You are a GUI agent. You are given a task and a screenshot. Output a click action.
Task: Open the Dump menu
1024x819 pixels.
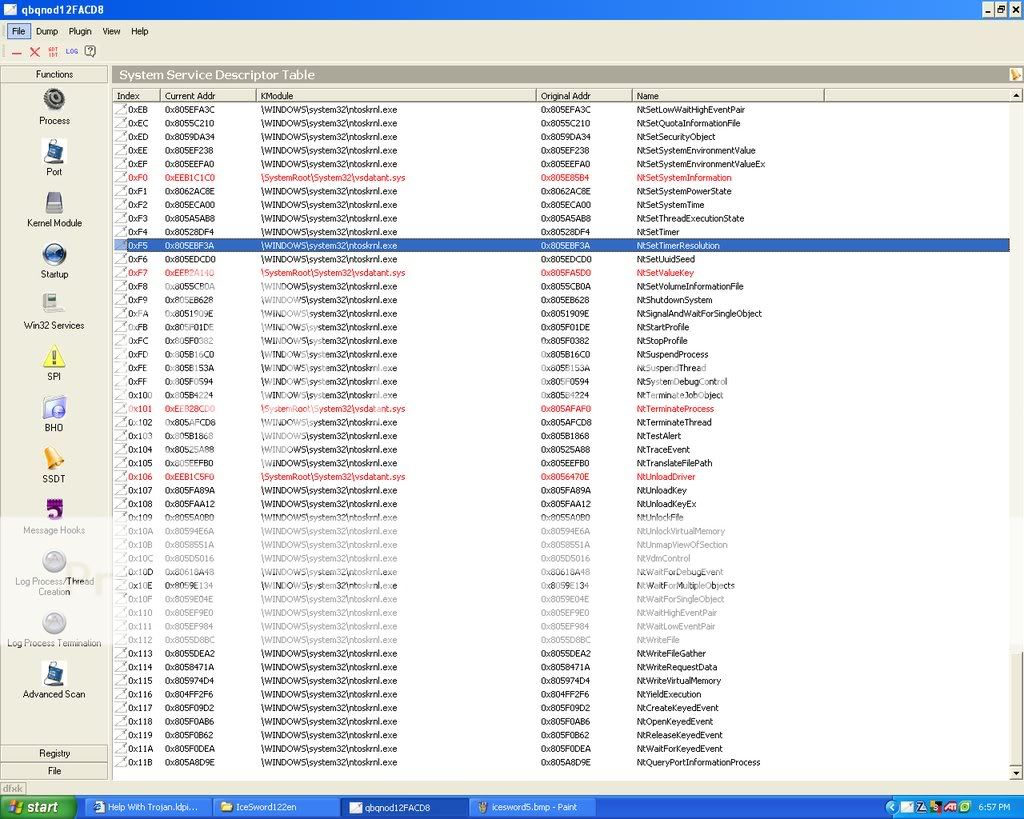click(47, 31)
